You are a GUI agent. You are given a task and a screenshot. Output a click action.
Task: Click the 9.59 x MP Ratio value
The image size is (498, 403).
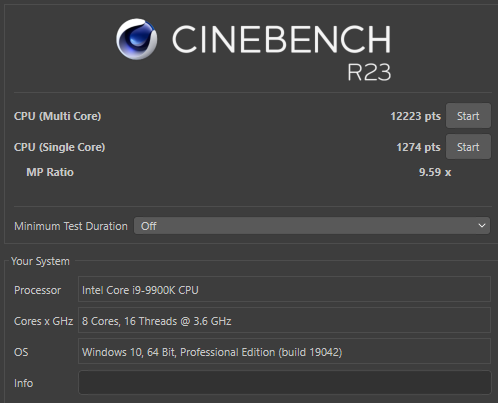435,172
